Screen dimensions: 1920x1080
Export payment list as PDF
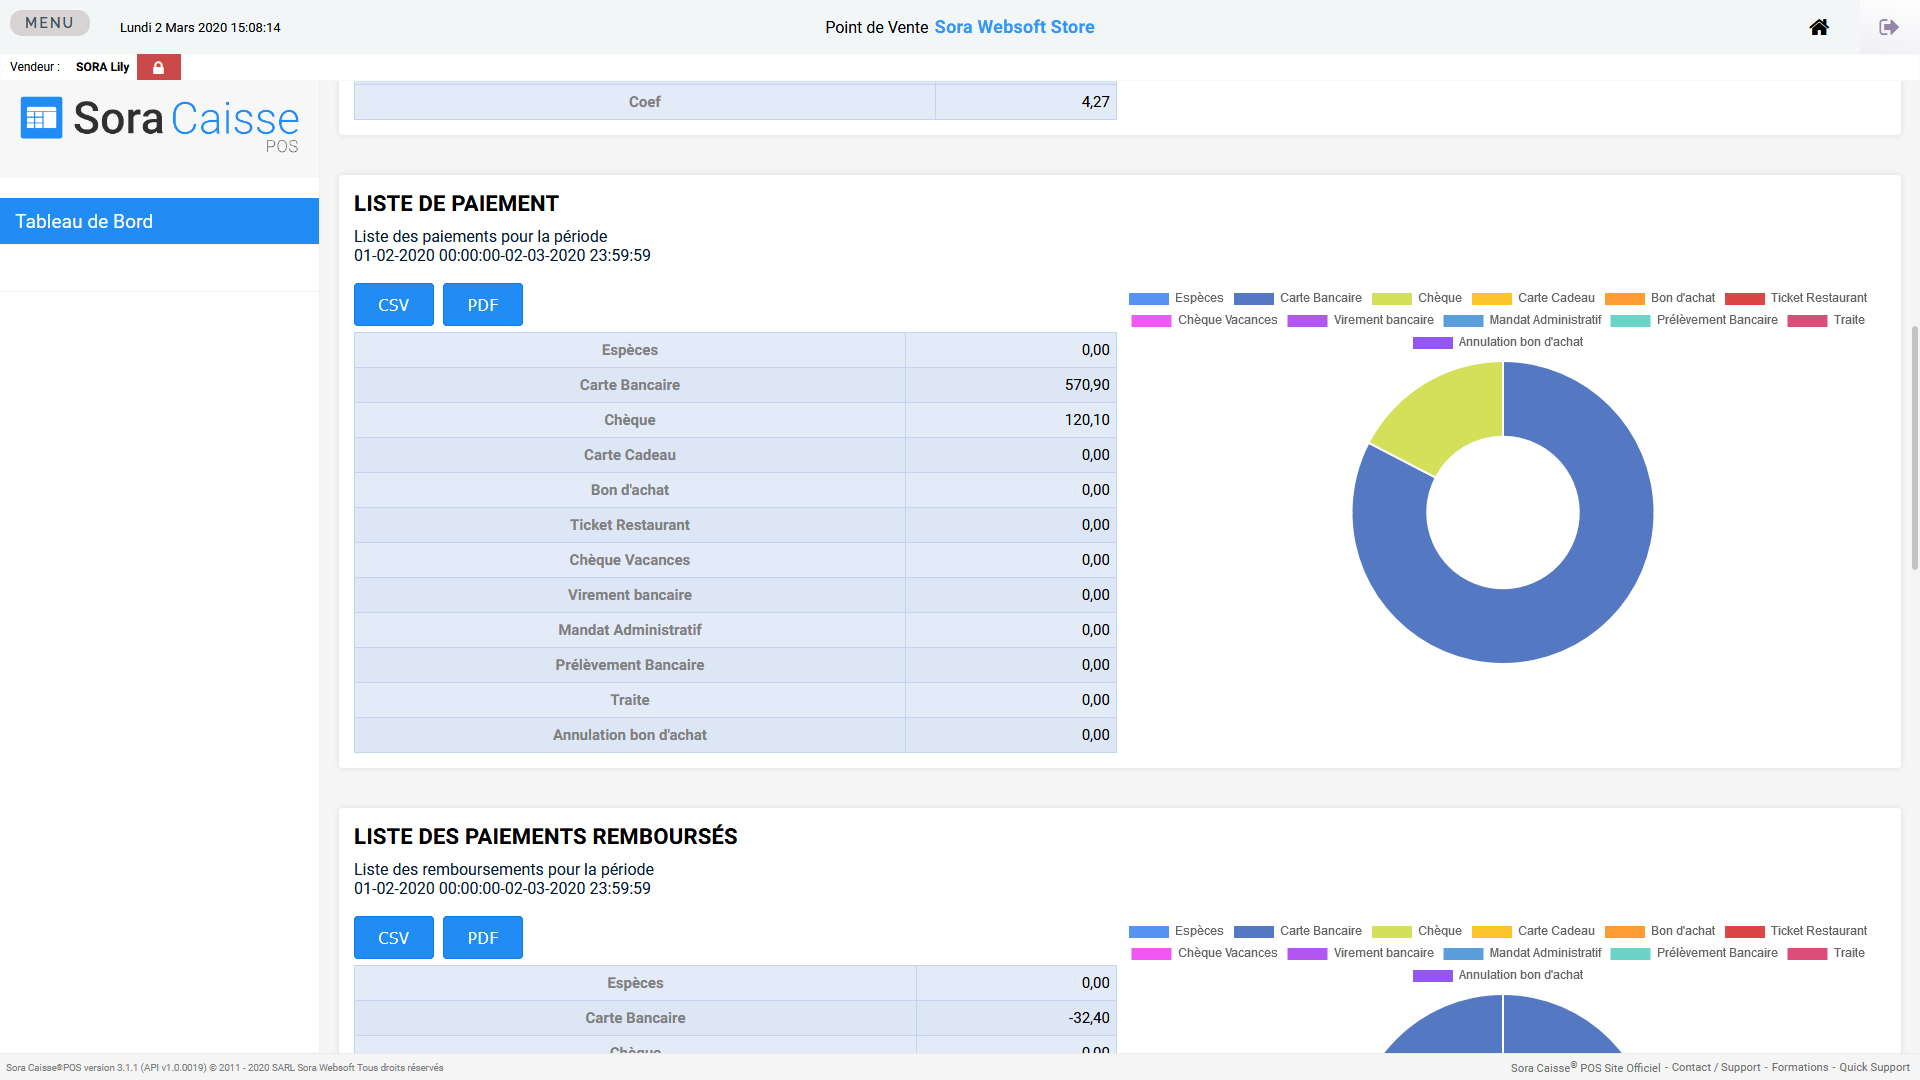click(x=482, y=305)
